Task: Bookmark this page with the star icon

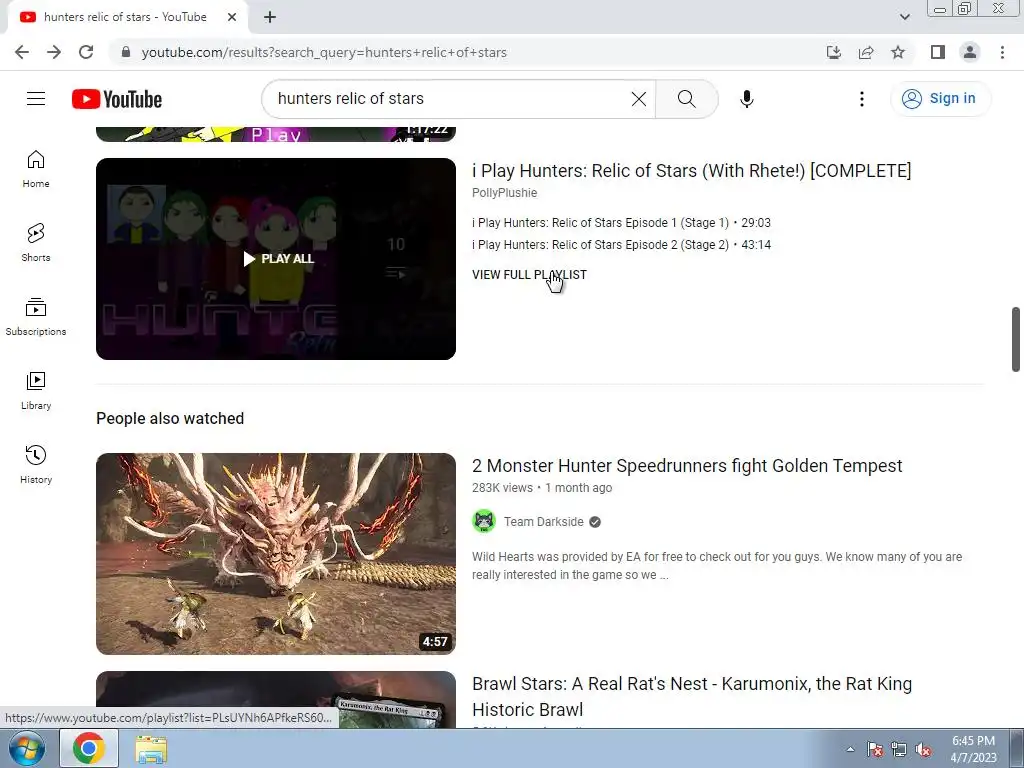Action: pyautogui.click(x=898, y=52)
